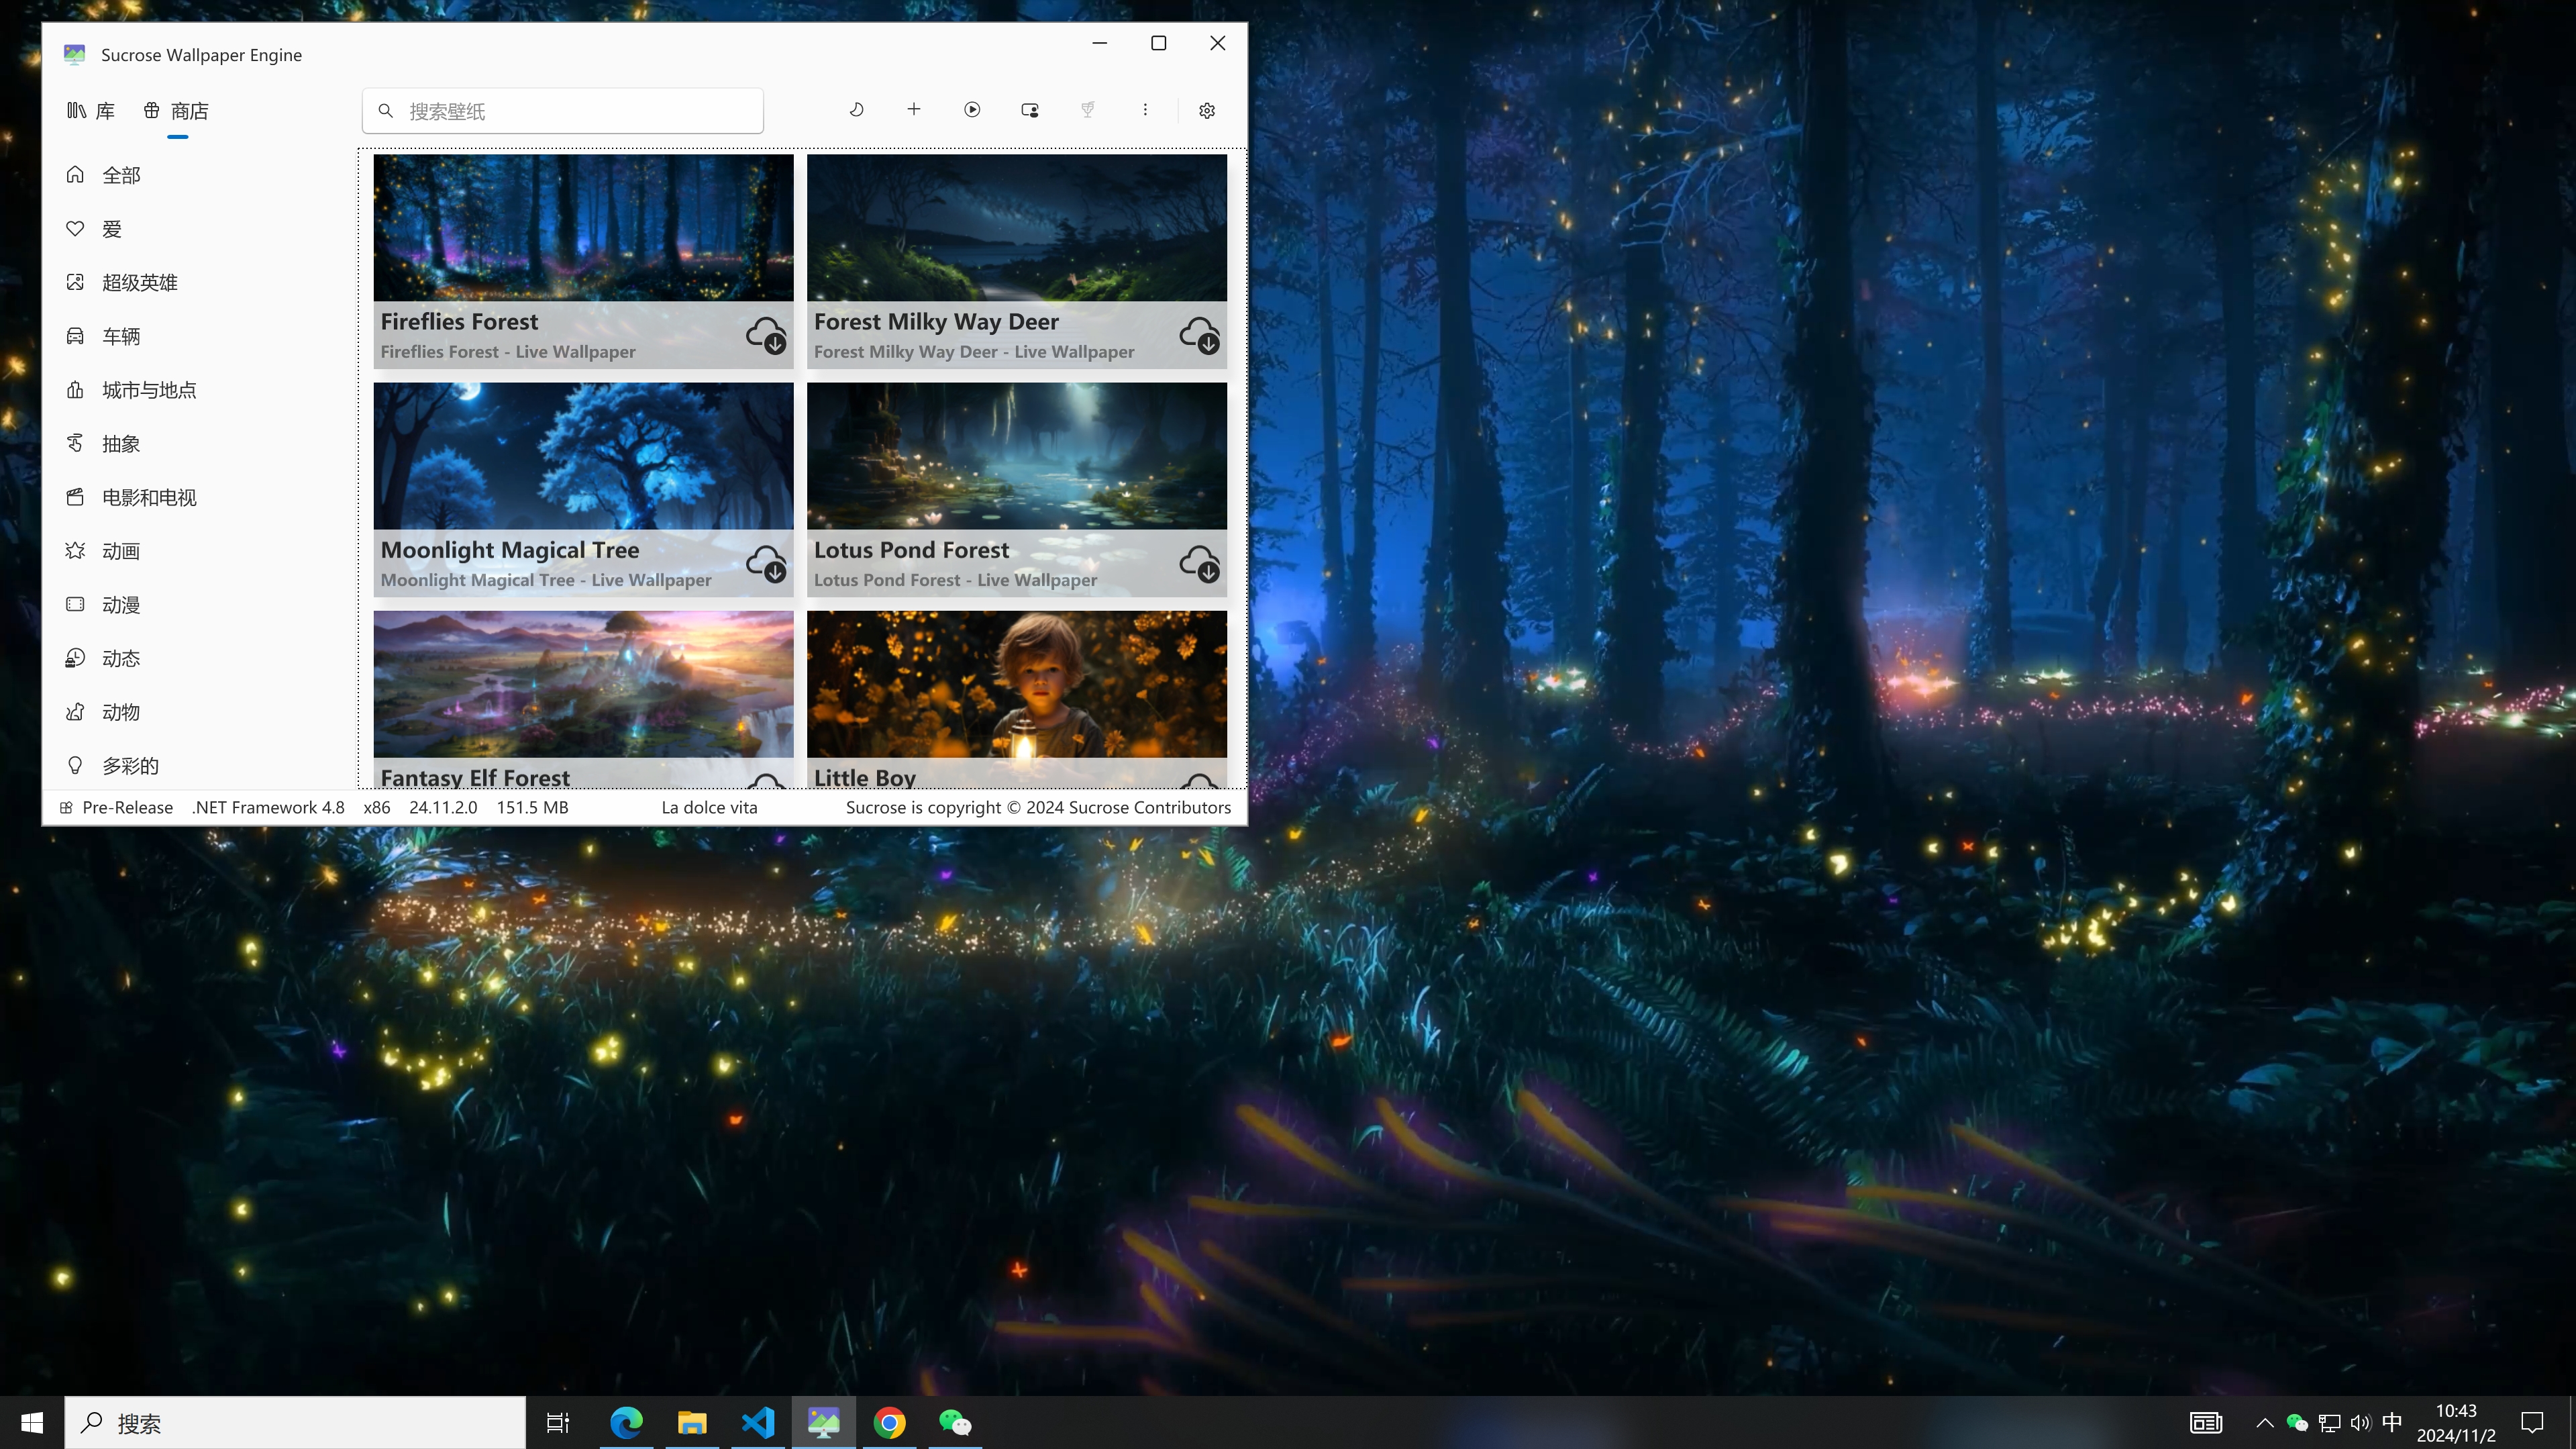
Task: Download the Forest Milky Way Deer wallpaper
Action: (x=1199, y=335)
